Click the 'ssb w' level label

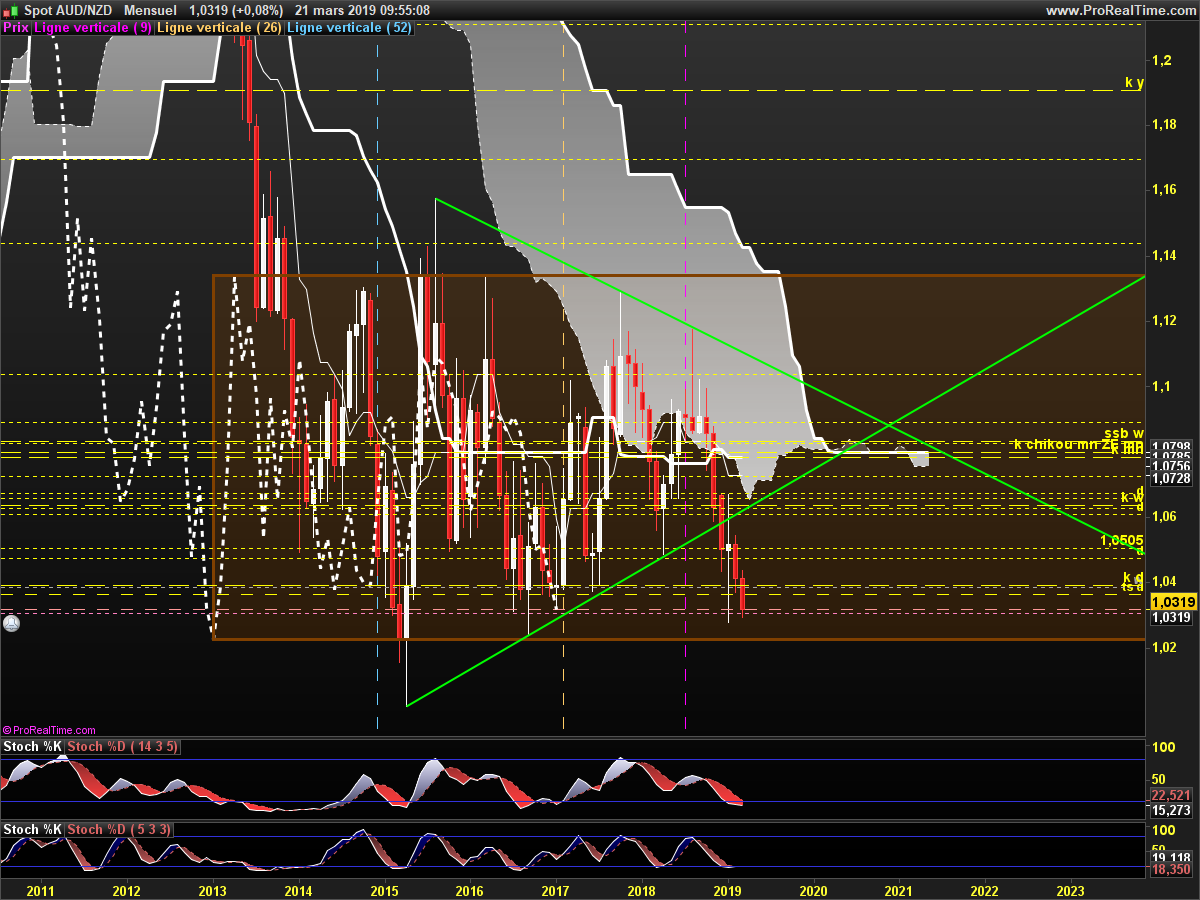[x=1124, y=433]
